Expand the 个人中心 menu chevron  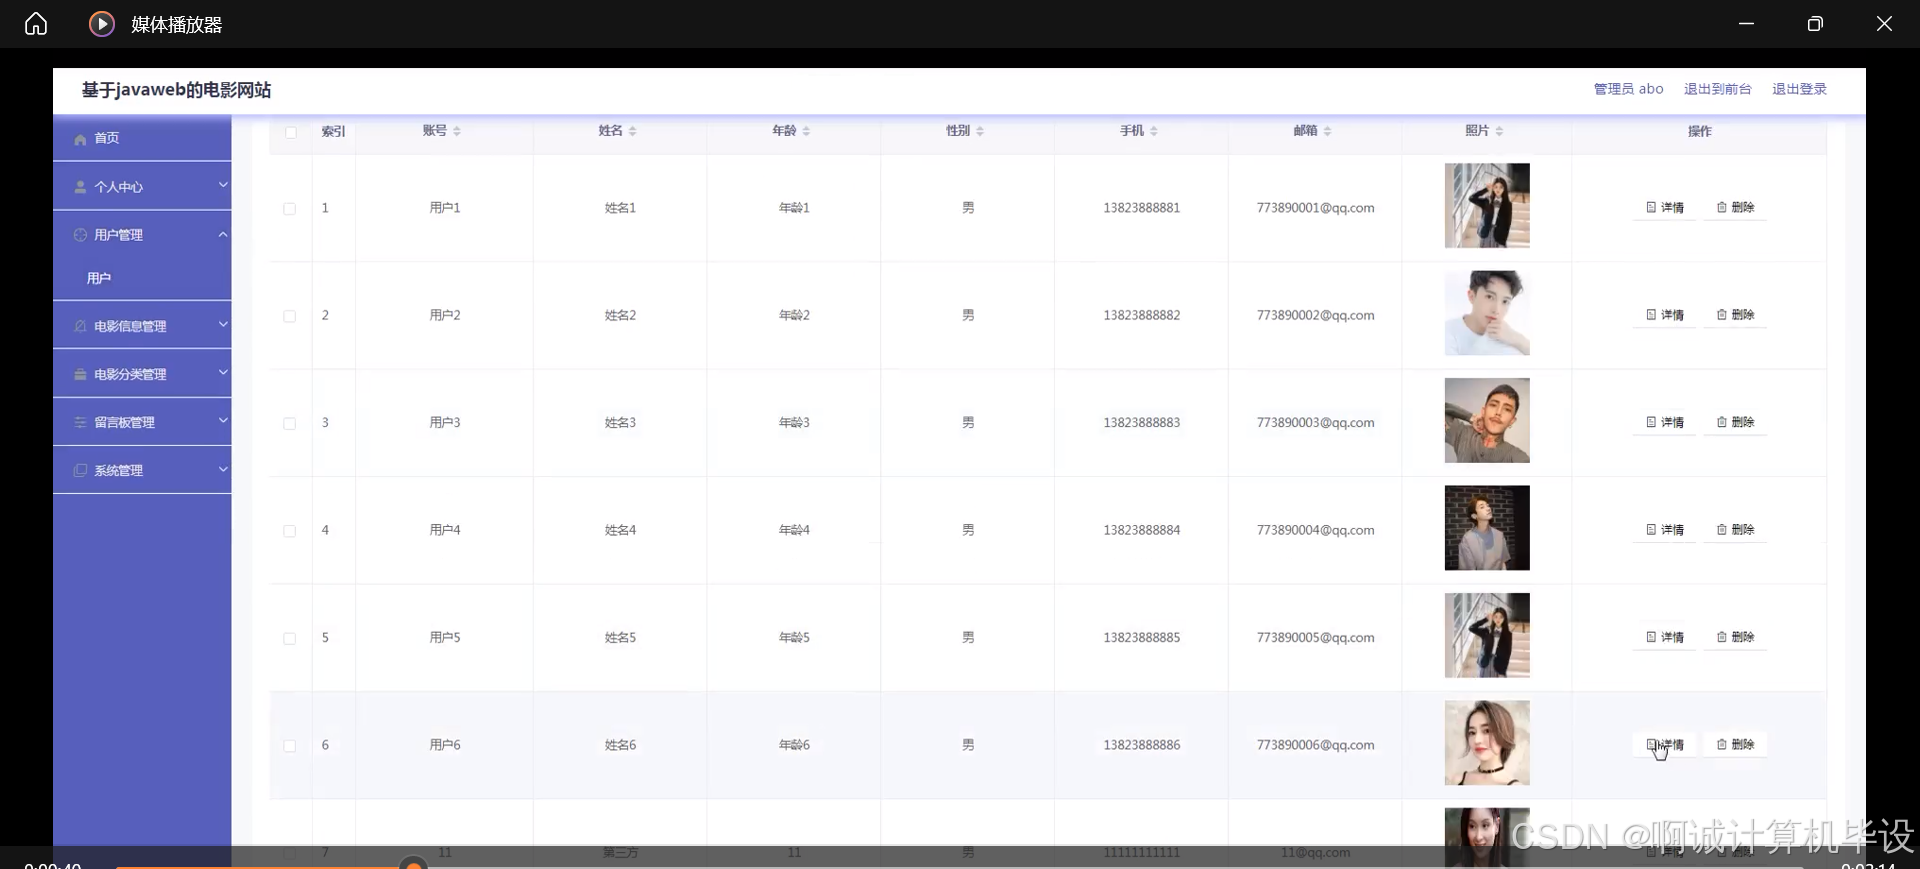pos(223,185)
